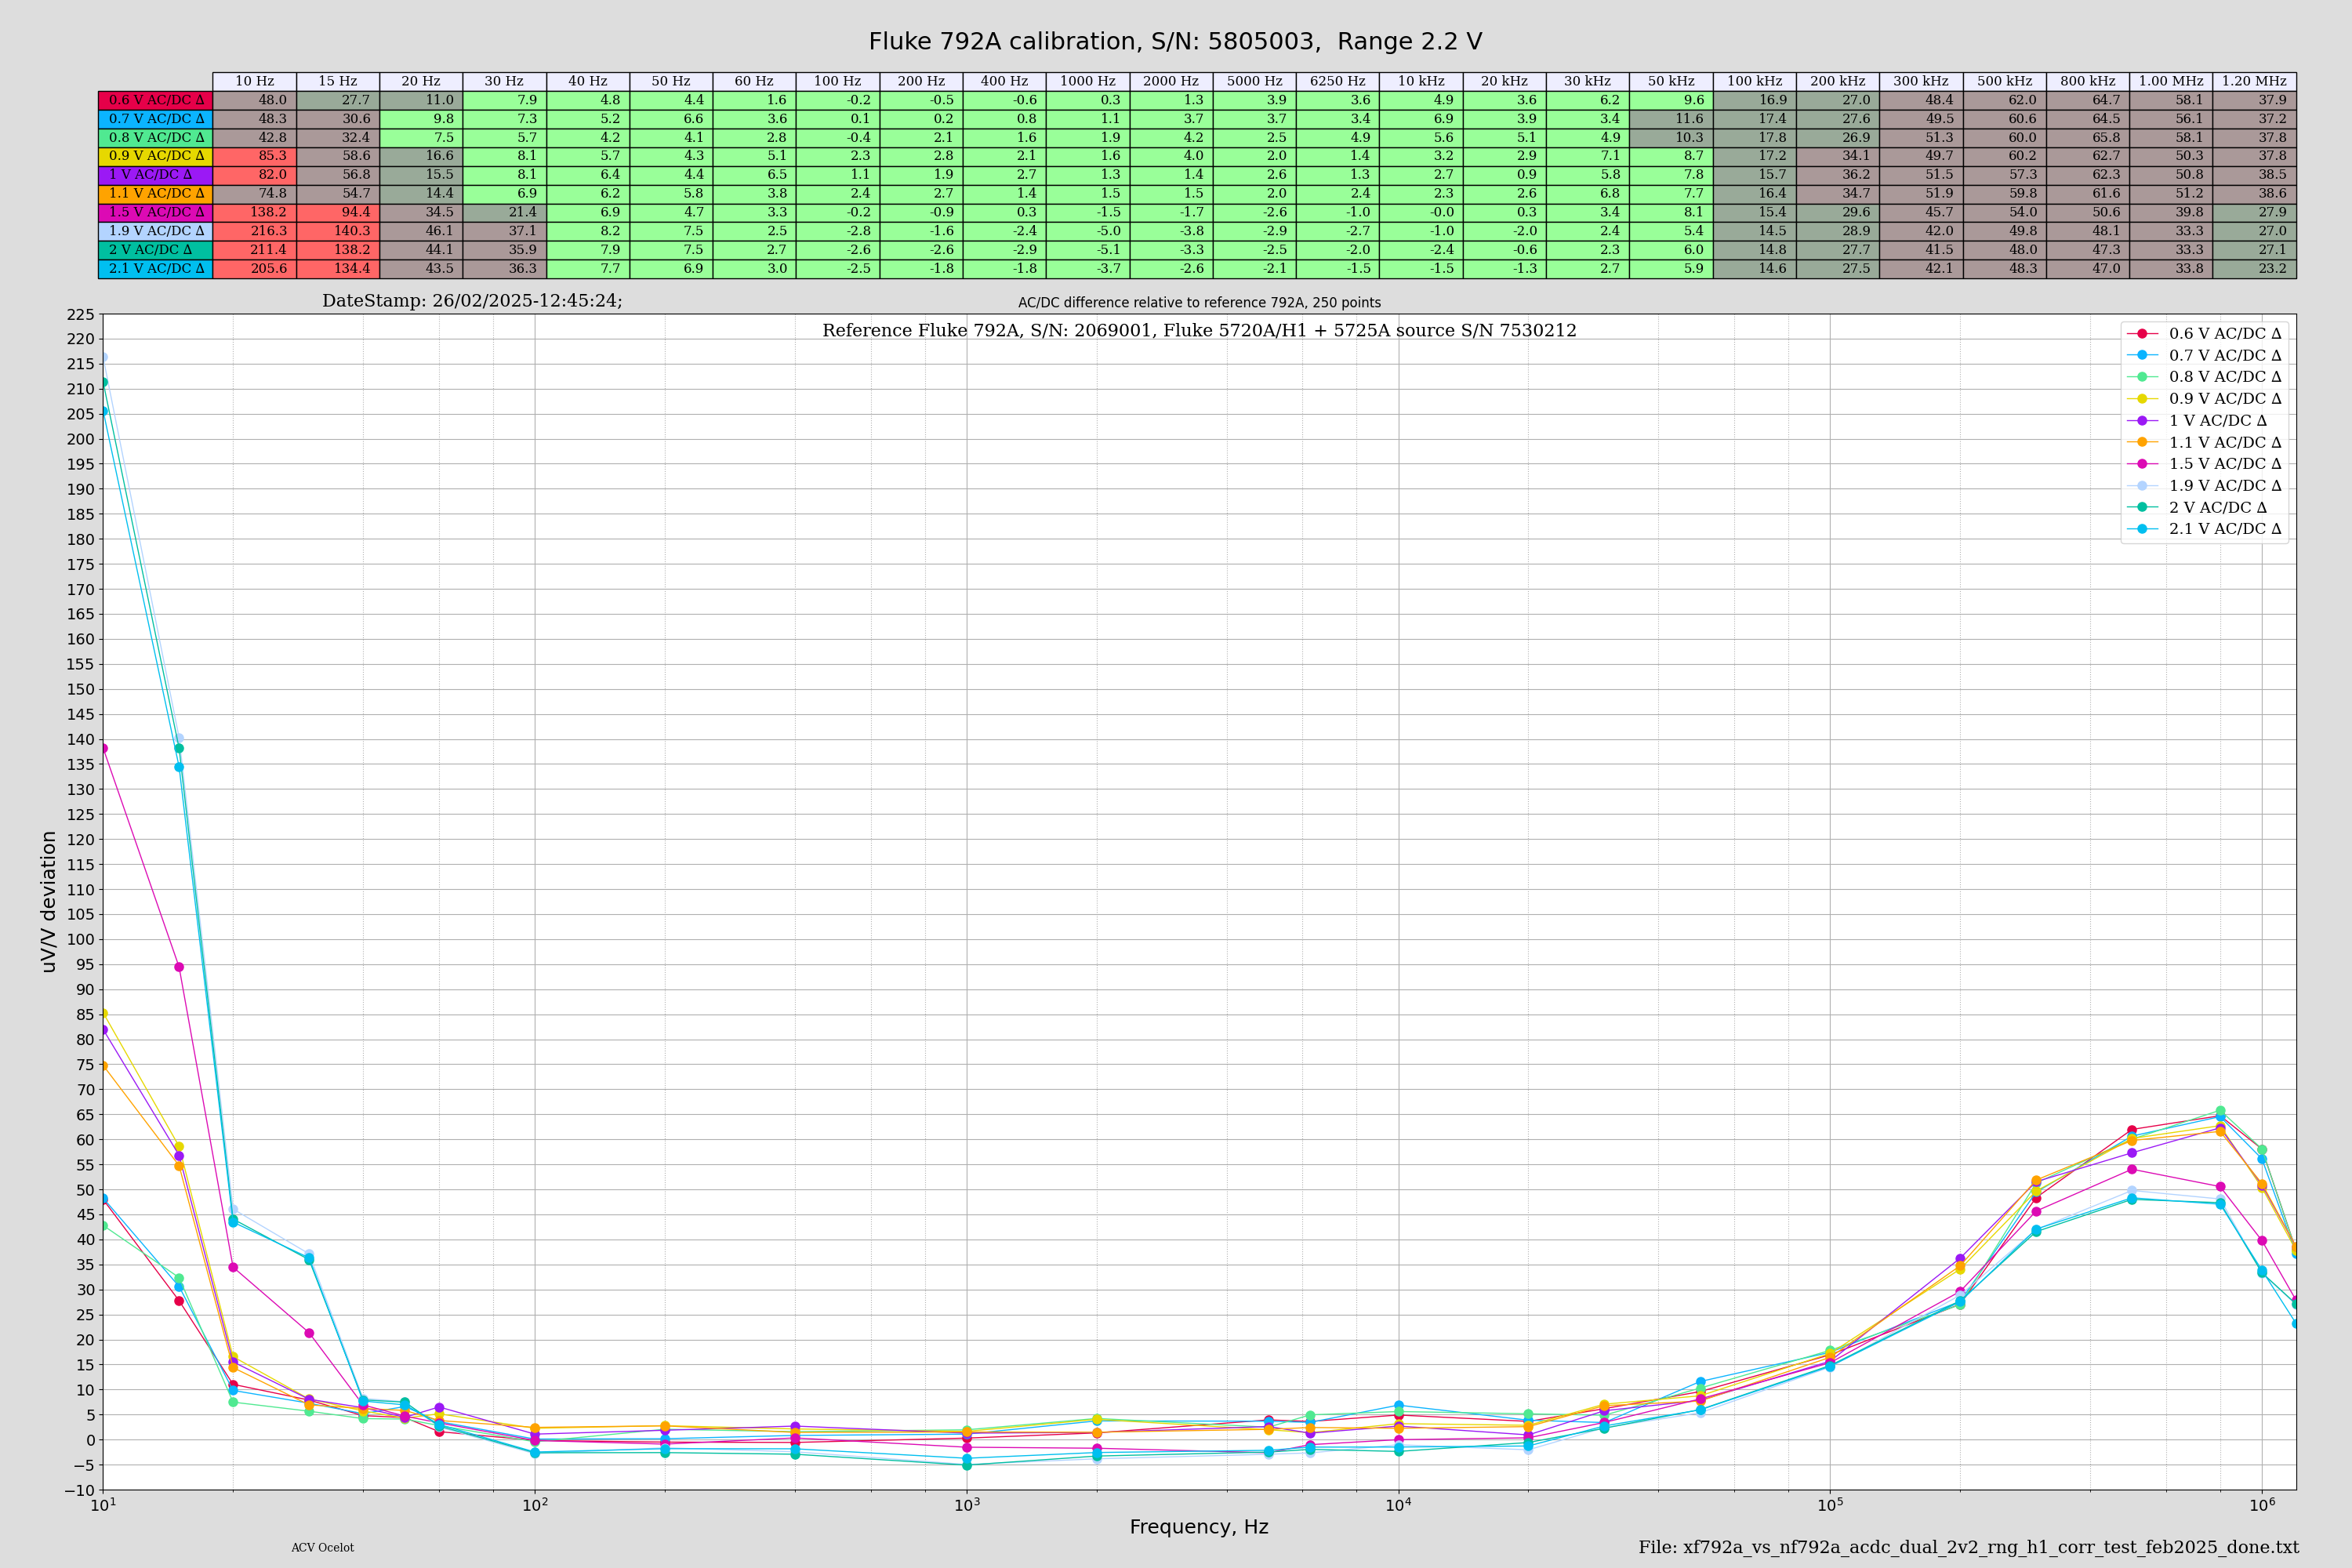Select the 10 Hz column header
Viewport: 2352px width, 1568px height.
click(255, 81)
